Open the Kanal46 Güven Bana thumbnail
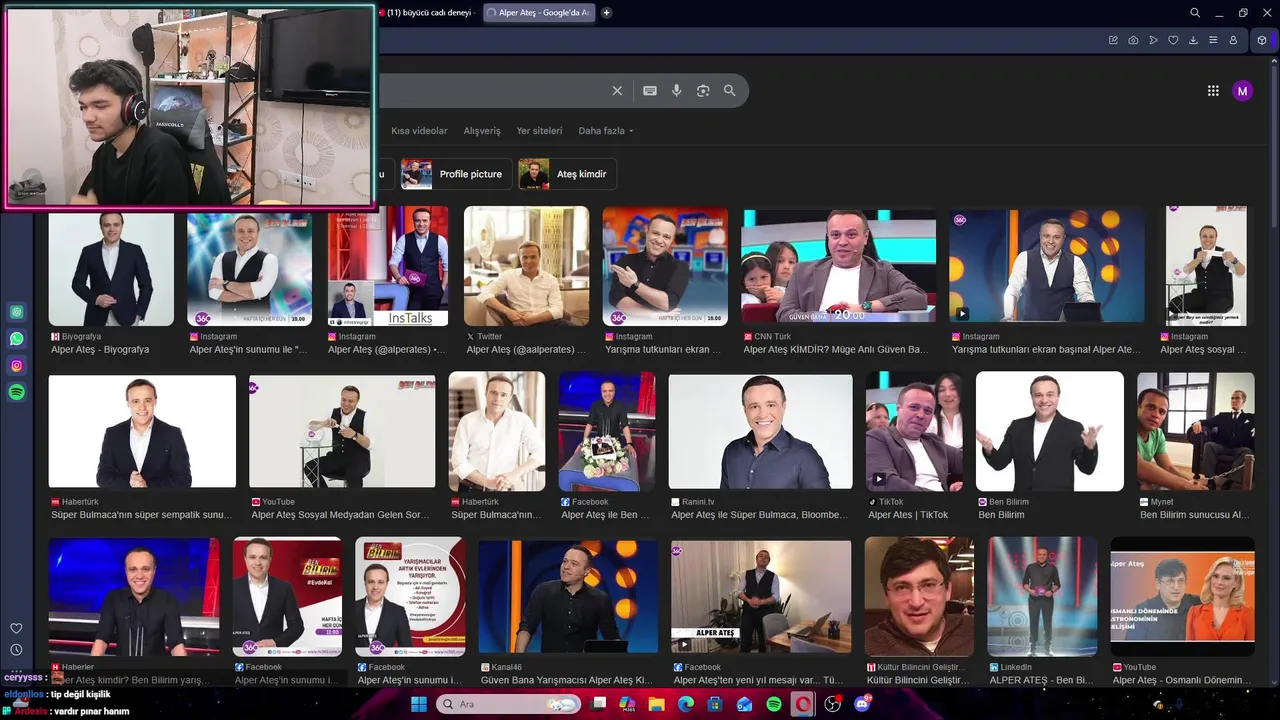Screen dimensions: 1280x720 coord(569,598)
